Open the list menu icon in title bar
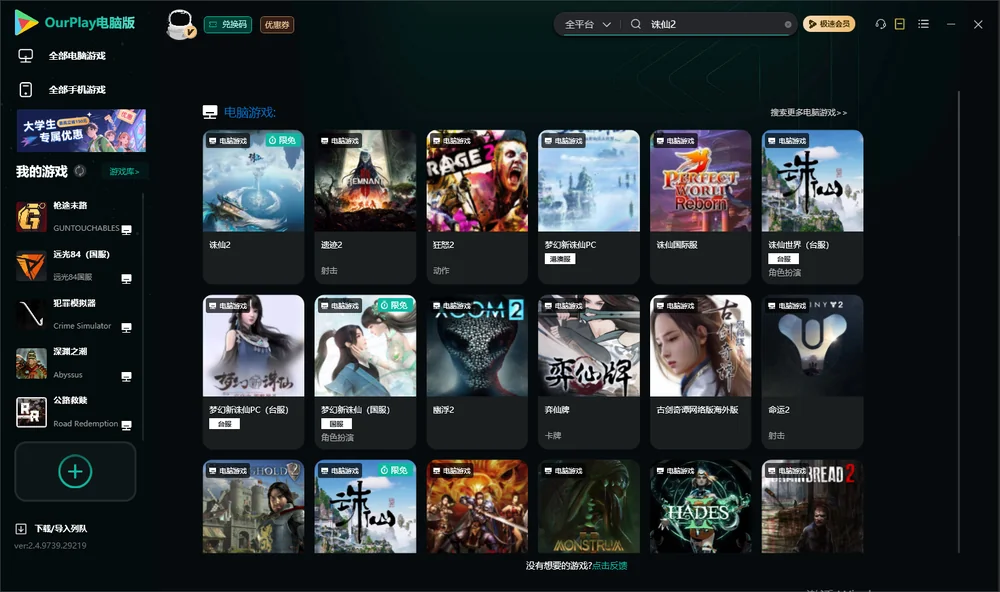Image resolution: width=1000 pixels, height=592 pixels. point(923,24)
